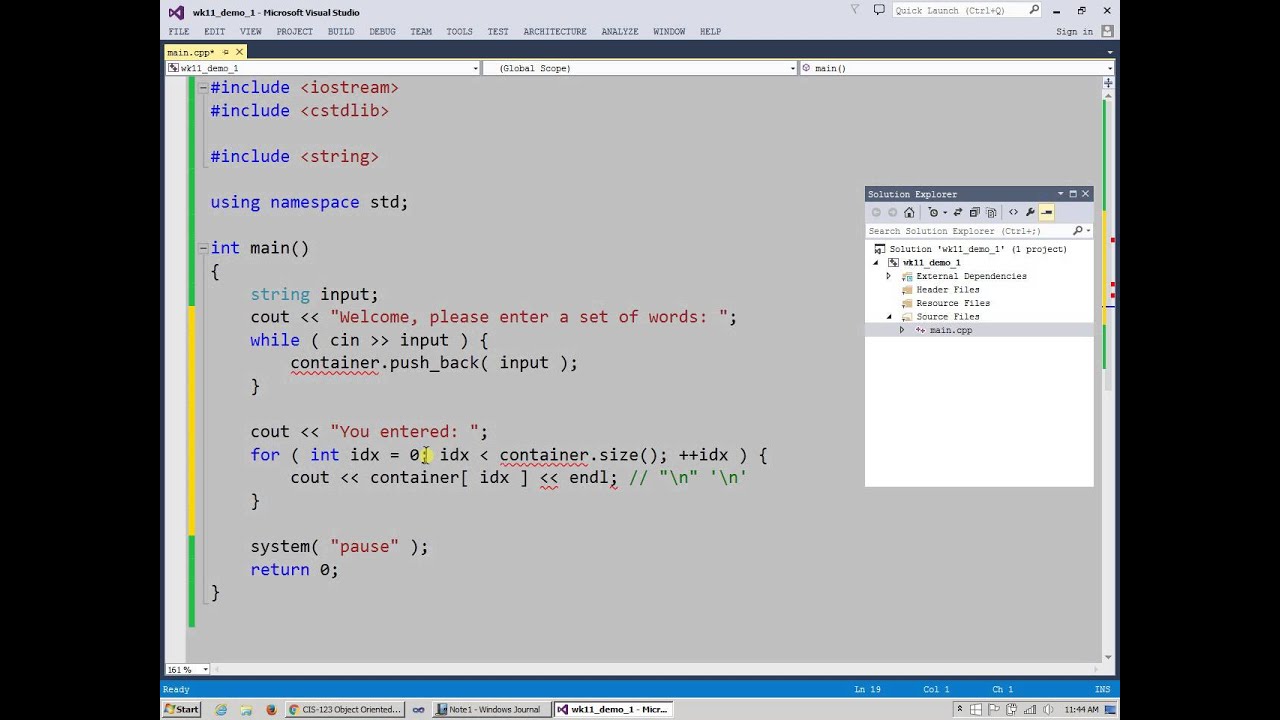Toggle Show All Files in Solution Explorer
The image size is (1280, 720).
(x=991, y=212)
